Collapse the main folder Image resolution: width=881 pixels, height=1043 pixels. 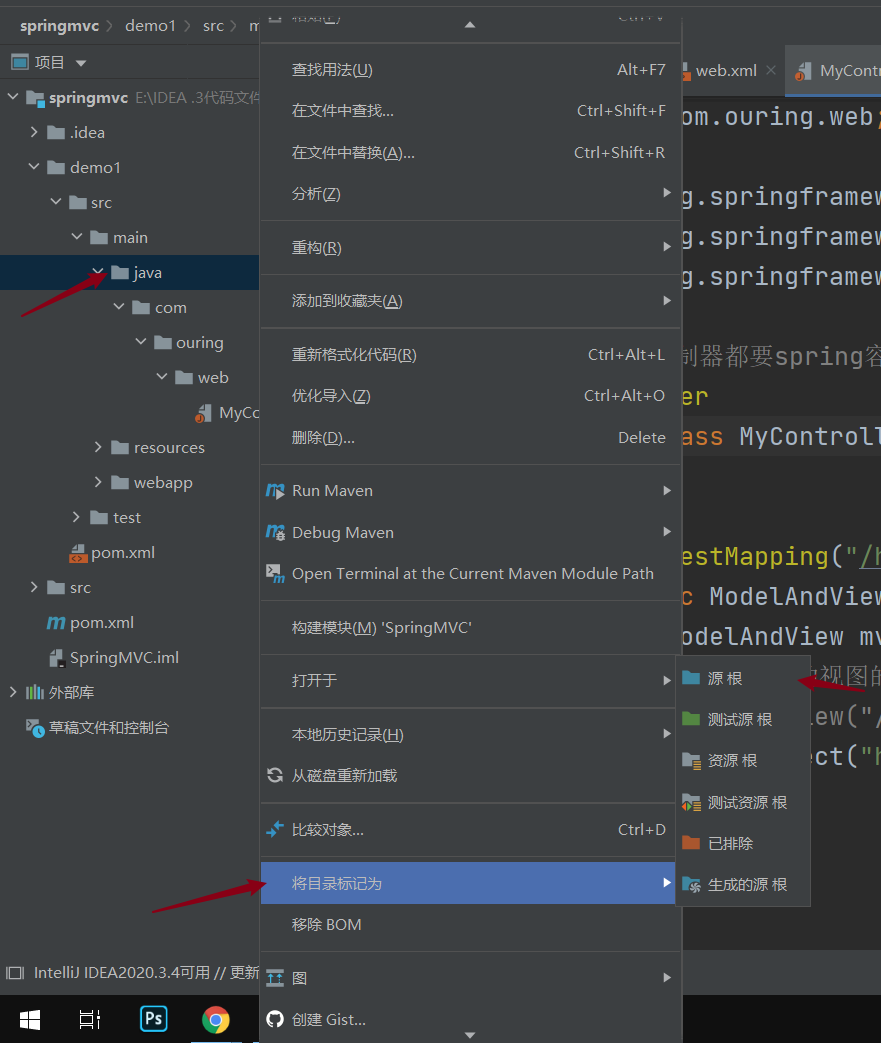77,236
